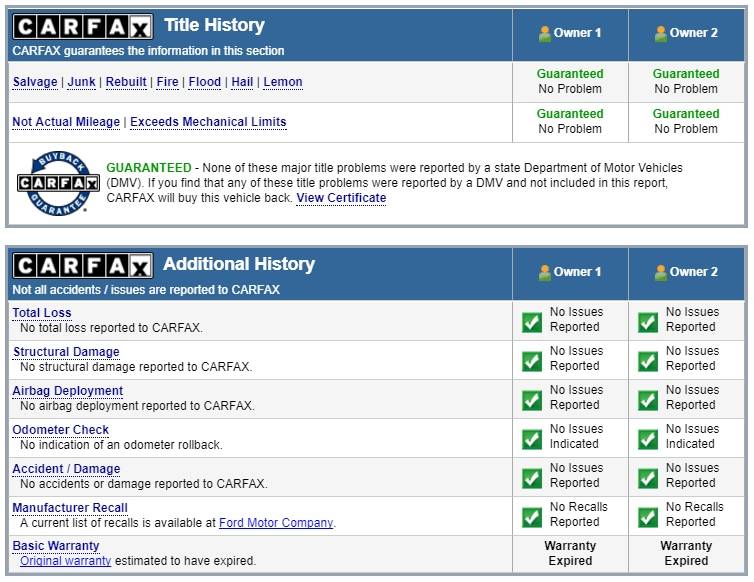Open the Salvage title definition link
This screenshot has width=754, height=582.
35,82
